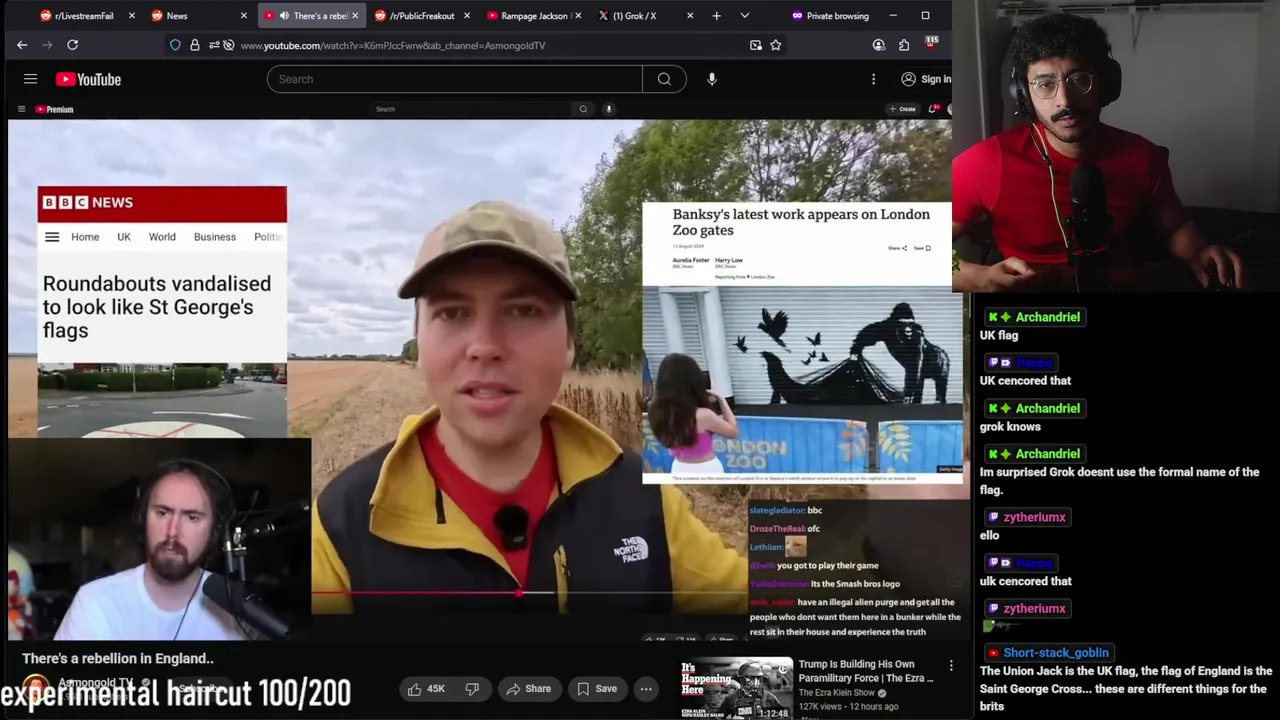Click Short-stack_goblin username in chat
This screenshot has height=720, width=1280.
1056,653
